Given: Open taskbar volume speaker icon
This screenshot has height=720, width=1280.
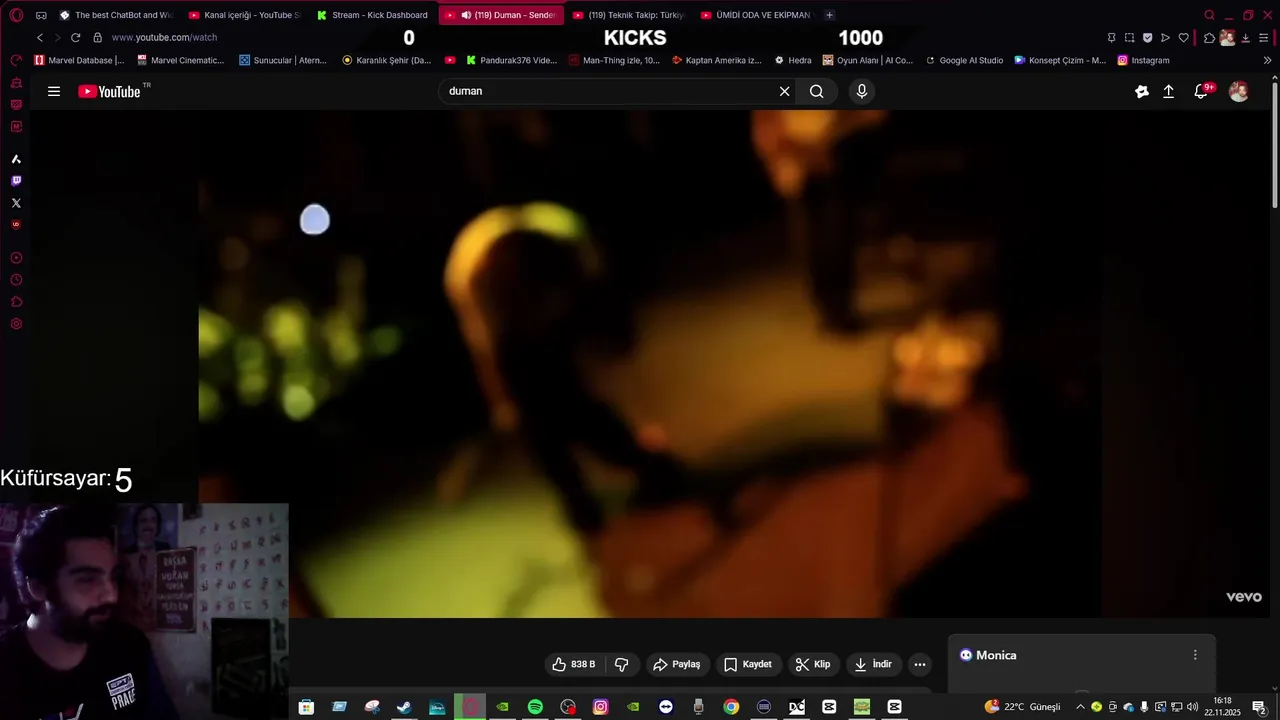Looking at the screenshot, I should [x=1193, y=707].
